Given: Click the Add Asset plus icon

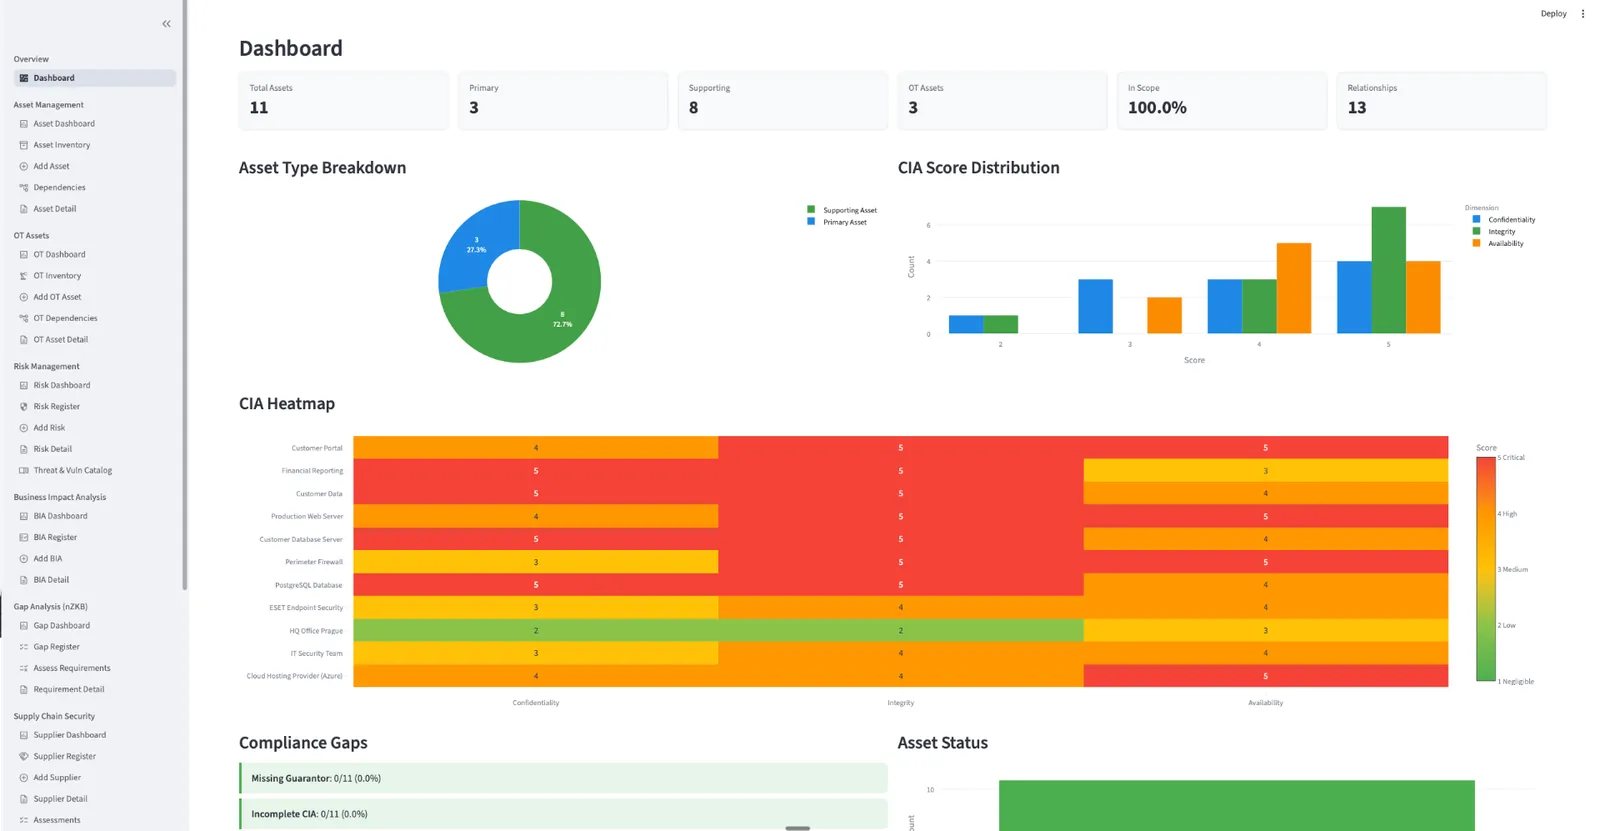Looking at the screenshot, I should point(24,166).
